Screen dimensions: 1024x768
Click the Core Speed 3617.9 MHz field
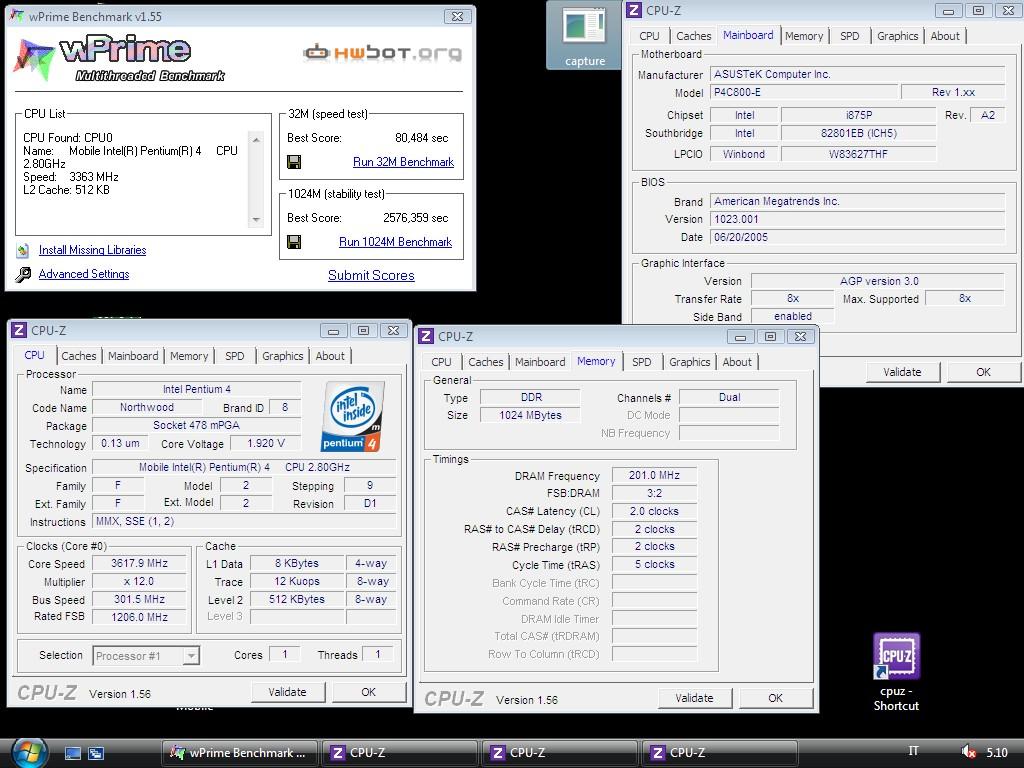(x=139, y=564)
